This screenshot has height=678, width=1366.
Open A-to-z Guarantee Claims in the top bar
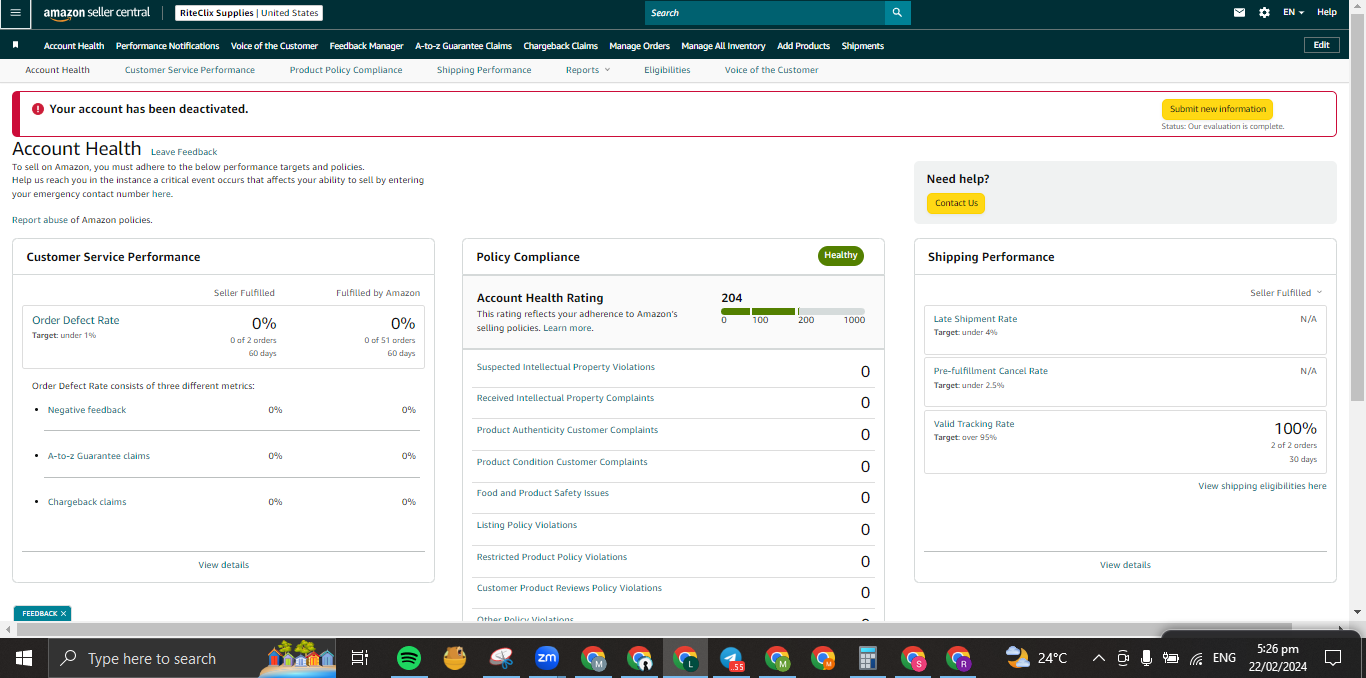click(x=463, y=46)
